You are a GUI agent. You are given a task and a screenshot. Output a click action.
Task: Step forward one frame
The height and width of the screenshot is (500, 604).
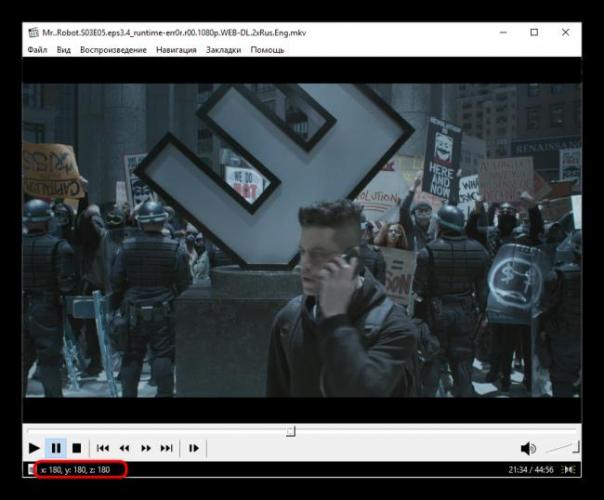tap(193, 448)
